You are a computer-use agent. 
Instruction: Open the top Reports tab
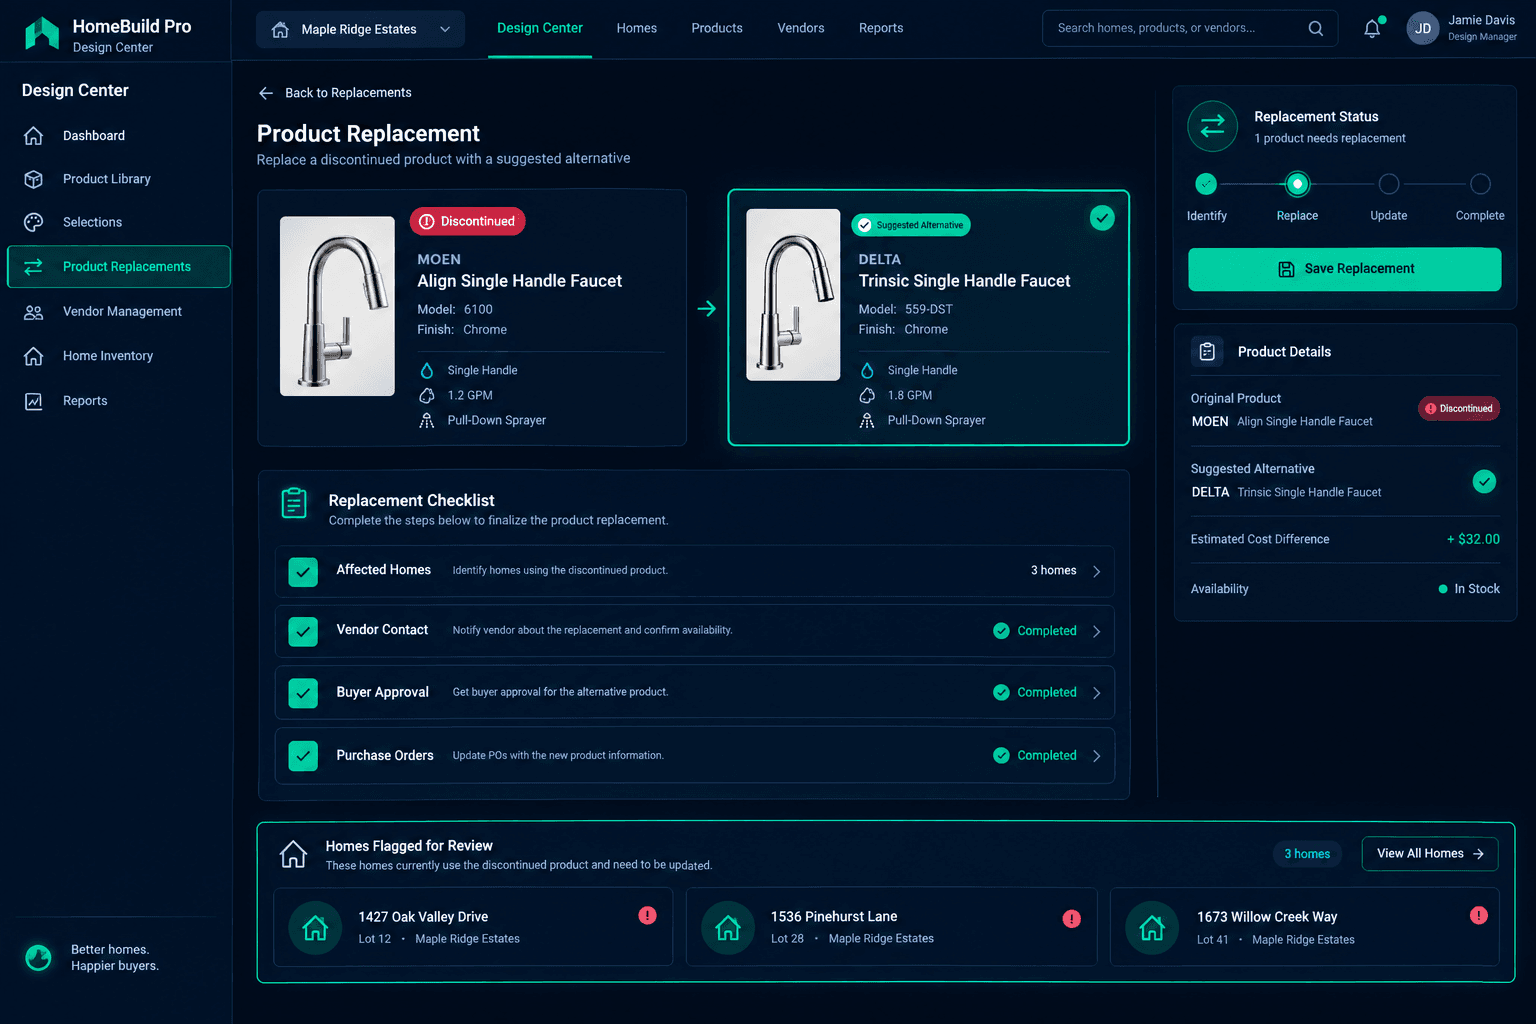tap(881, 28)
